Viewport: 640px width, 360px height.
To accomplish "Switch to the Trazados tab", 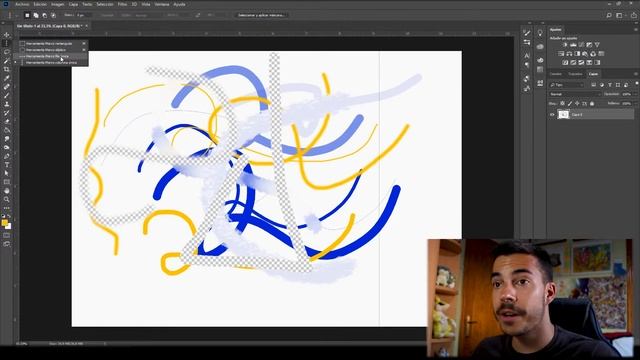I will [x=575, y=74].
